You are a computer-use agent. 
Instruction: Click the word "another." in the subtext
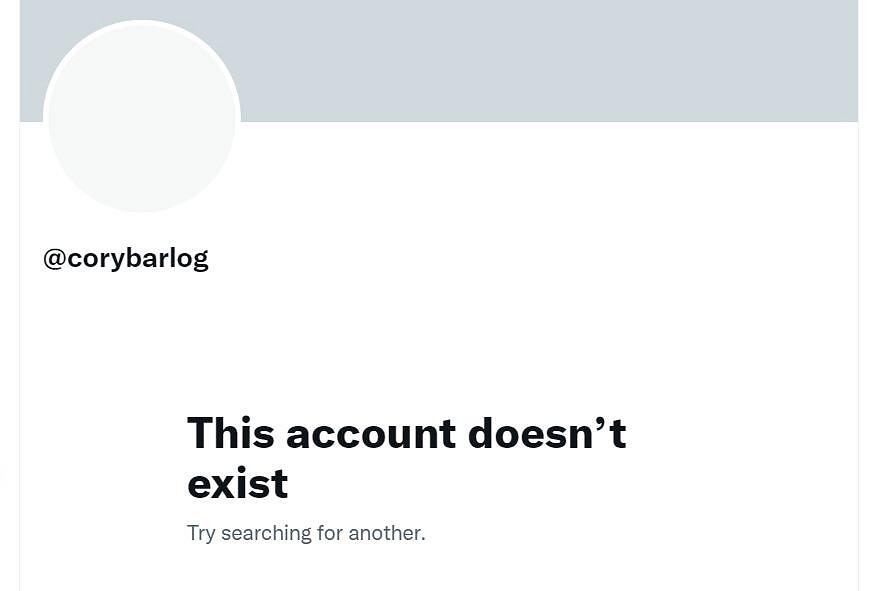coord(387,533)
